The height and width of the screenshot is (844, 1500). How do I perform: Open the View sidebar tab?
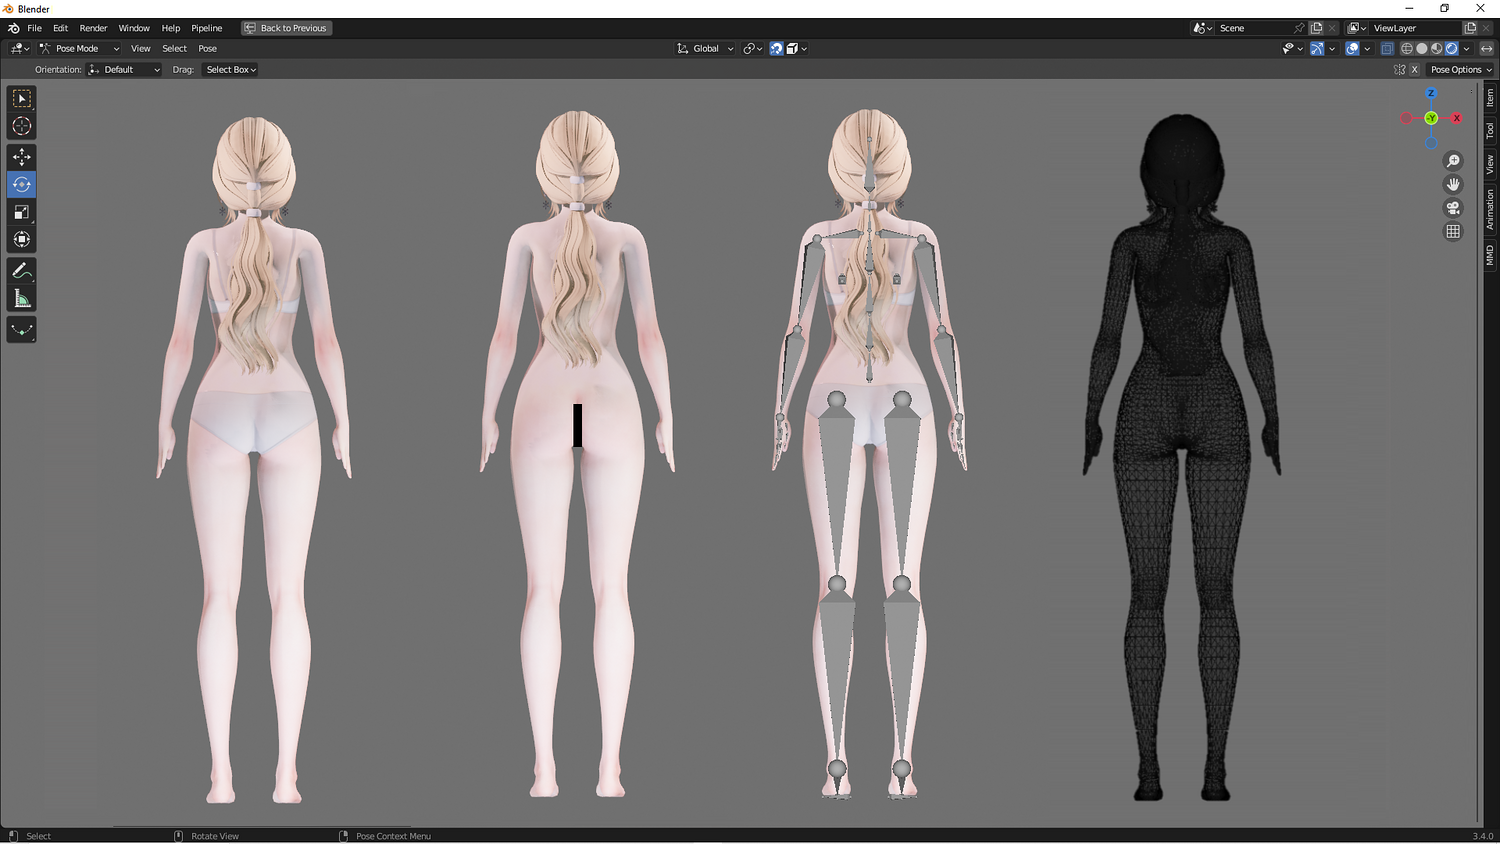click(1490, 164)
